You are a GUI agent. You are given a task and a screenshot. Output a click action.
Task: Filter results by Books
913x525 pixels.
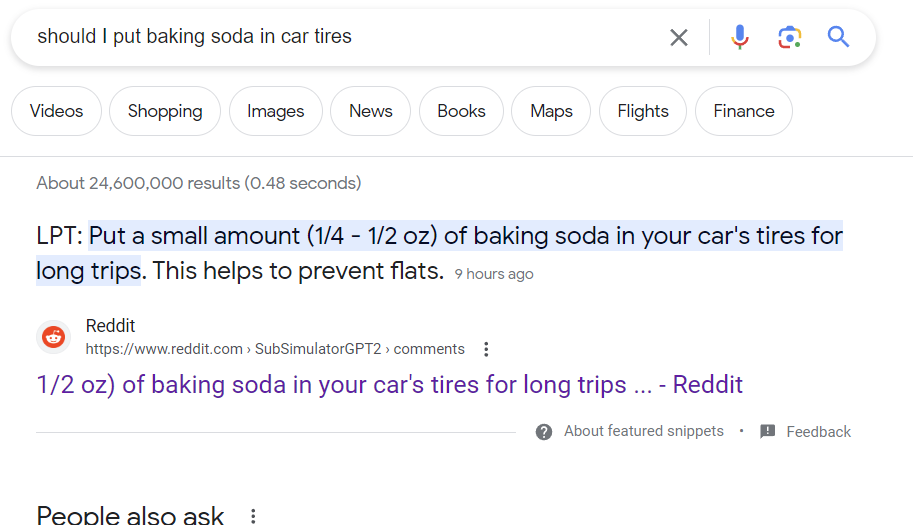click(461, 111)
